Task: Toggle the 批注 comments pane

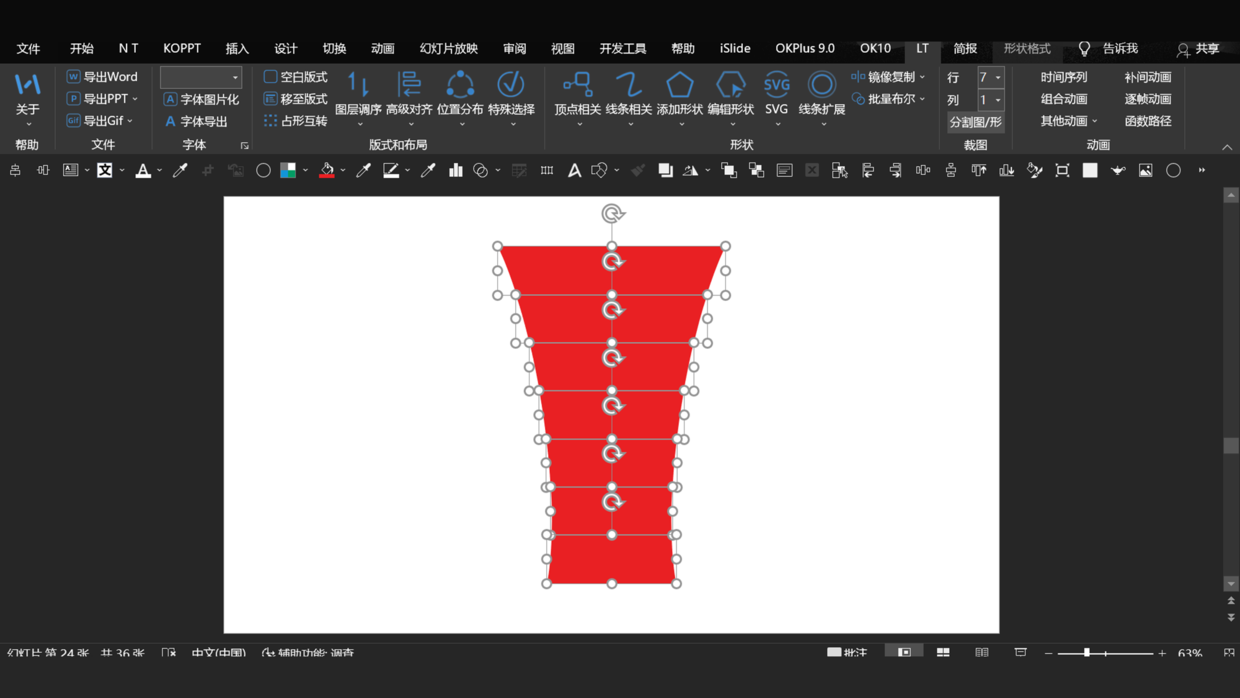Action: (846, 652)
